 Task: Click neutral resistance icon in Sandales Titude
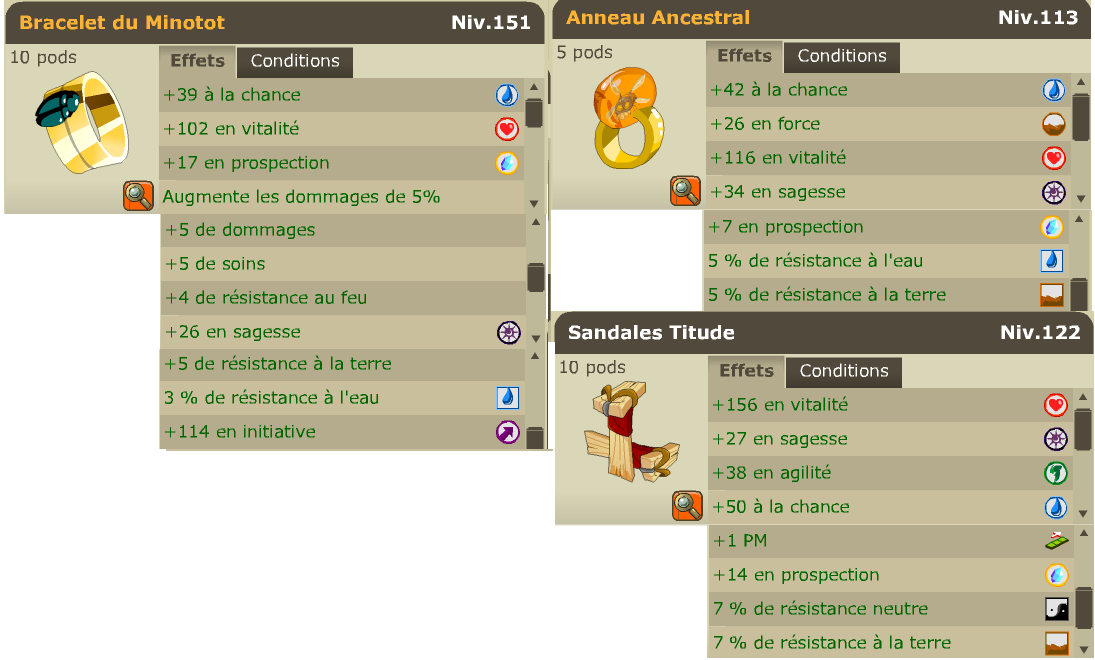click(1057, 608)
